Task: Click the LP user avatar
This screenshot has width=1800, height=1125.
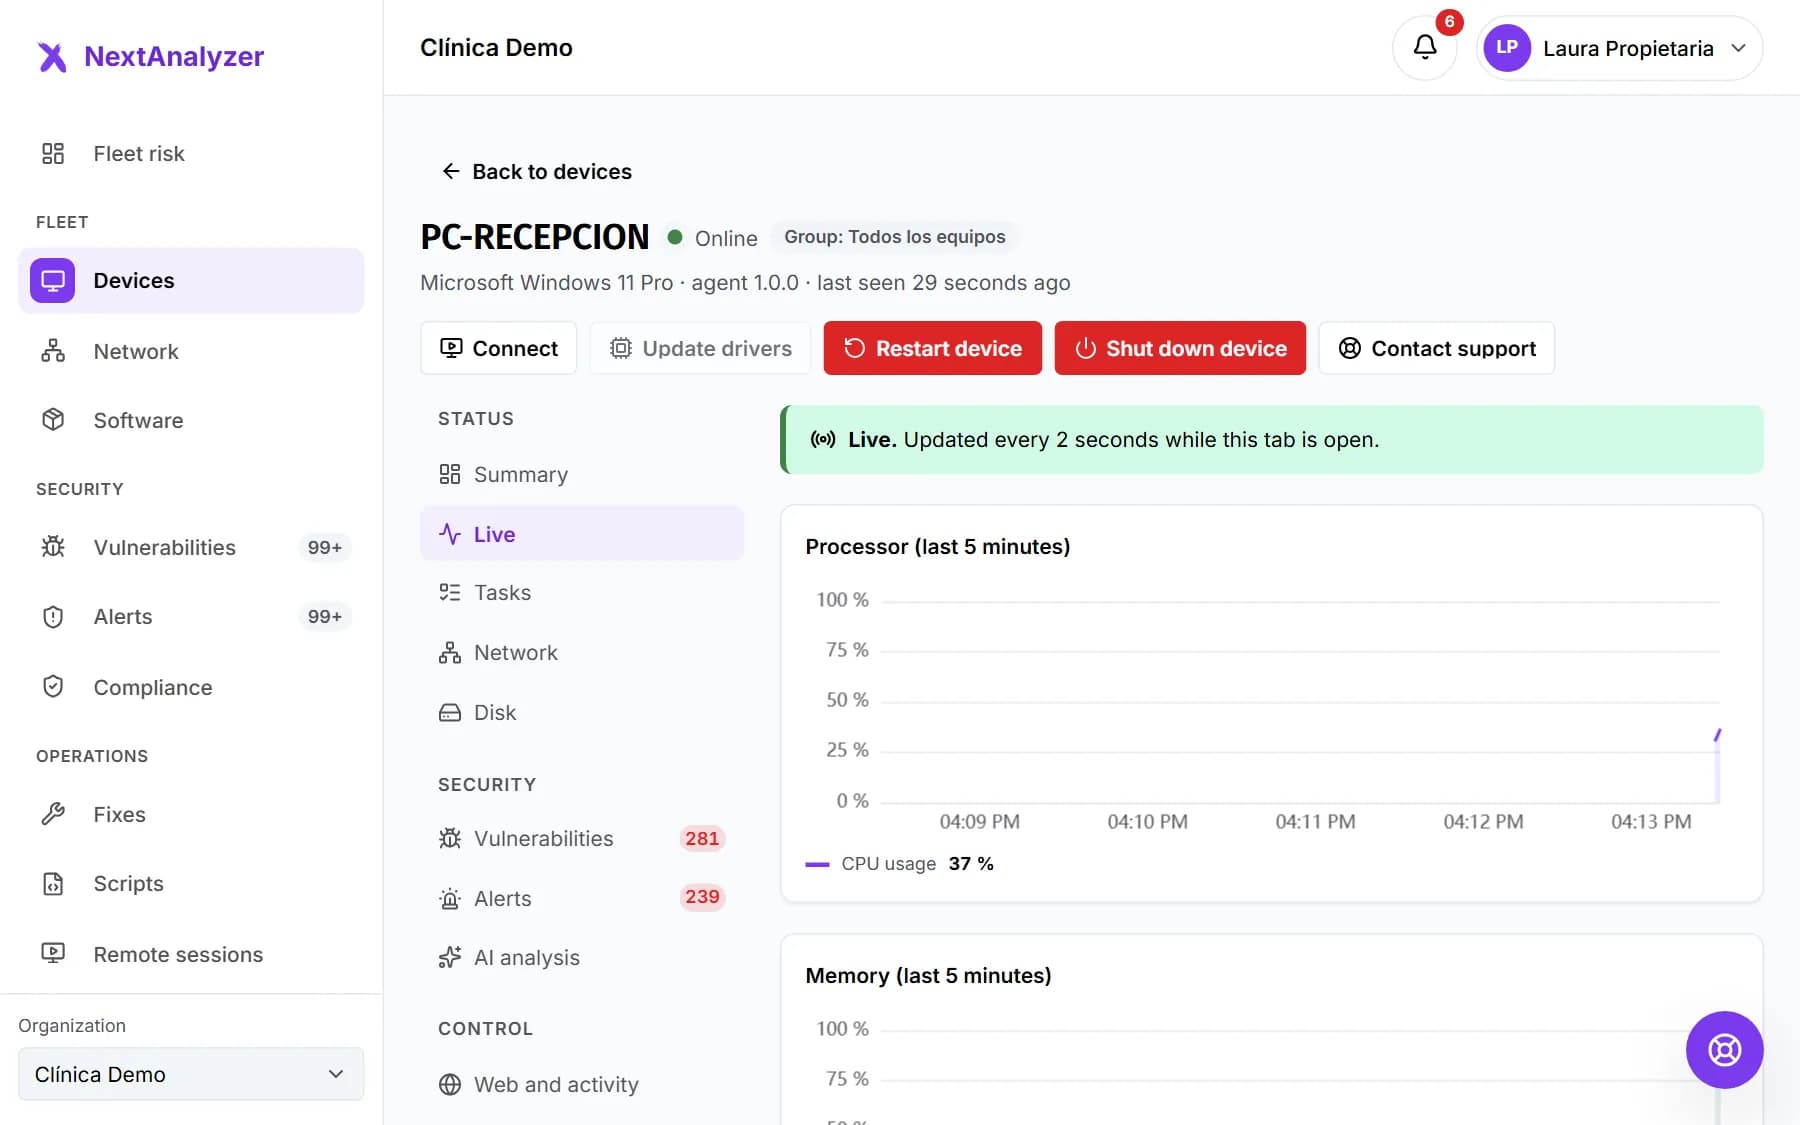Action: click(x=1507, y=48)
